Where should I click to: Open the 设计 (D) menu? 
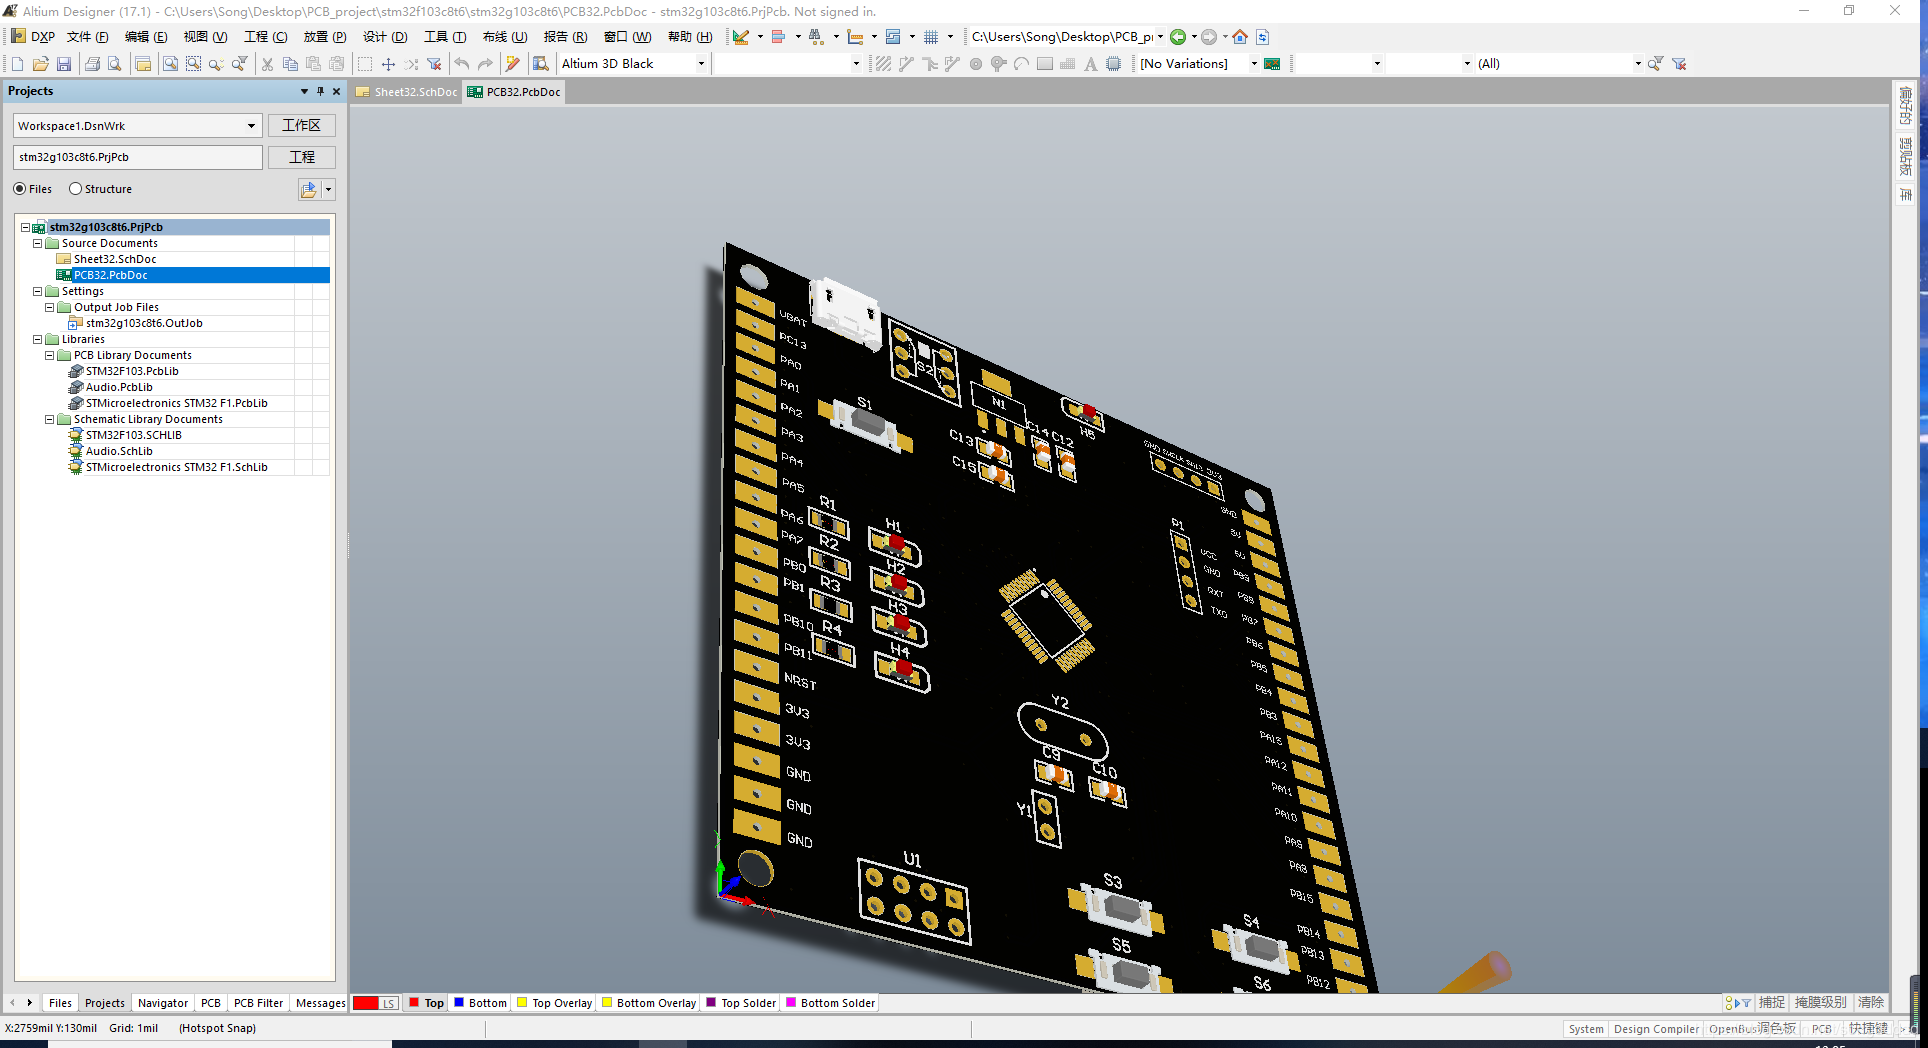tap(384, 37)
